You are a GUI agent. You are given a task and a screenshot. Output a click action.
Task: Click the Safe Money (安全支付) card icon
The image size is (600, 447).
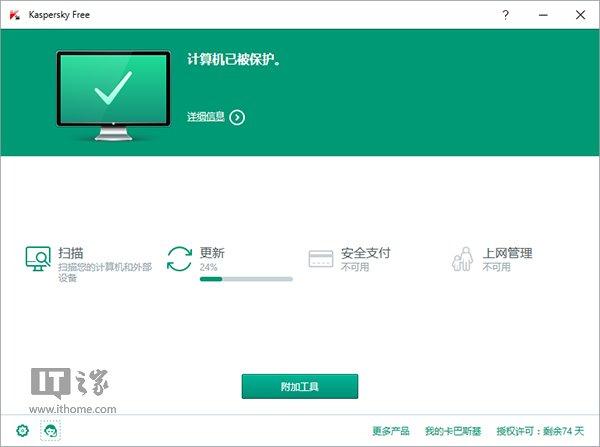321,259
